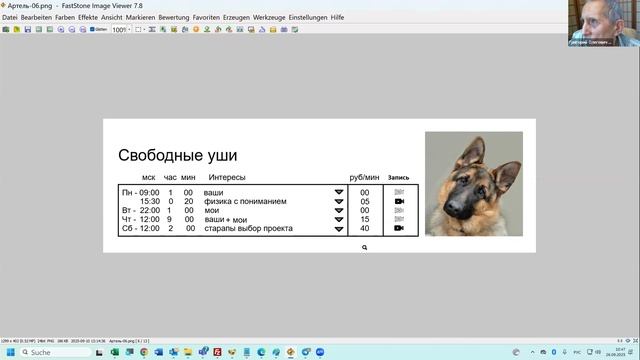Click the 'физика с пониманием' text
Viewport: 640px width, 360px height.
click(245, 201)
